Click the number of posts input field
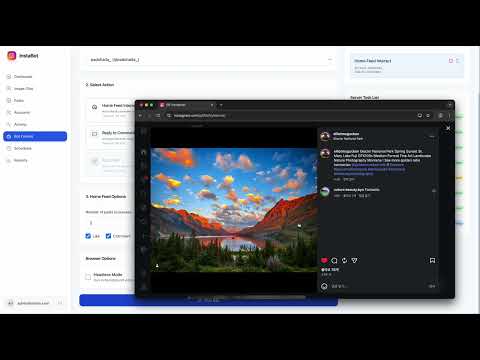The height and width of the screenshot is (360, 480). coord(111,223)
